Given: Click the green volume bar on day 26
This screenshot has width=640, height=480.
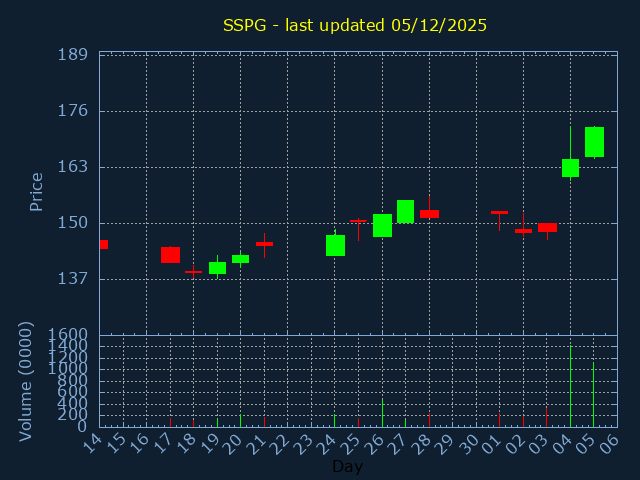Looking at the screenshot, I should [382, 413].
